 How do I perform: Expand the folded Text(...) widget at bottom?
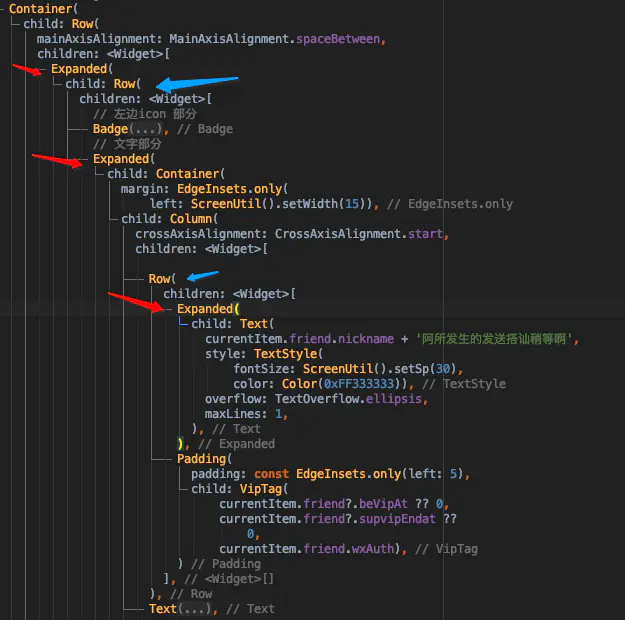tap(193, 608)
